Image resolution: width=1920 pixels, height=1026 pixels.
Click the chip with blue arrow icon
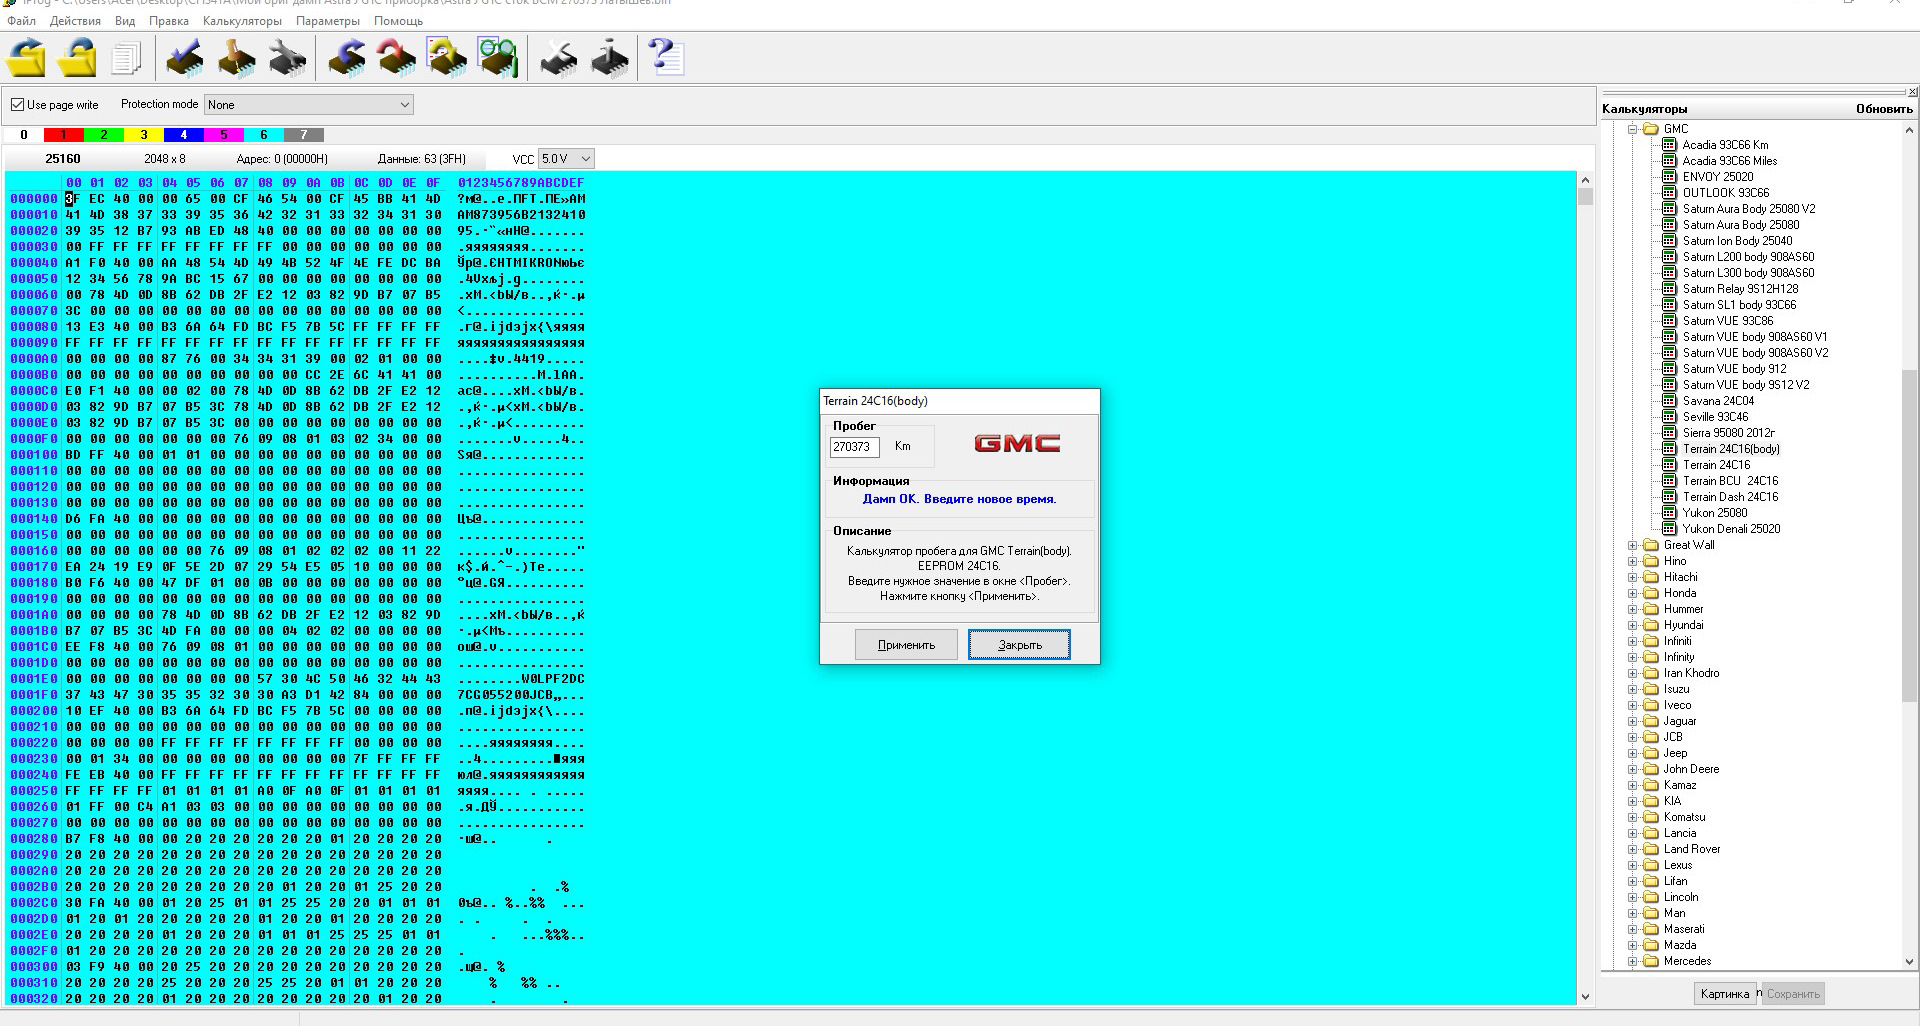tap(346, 58)
